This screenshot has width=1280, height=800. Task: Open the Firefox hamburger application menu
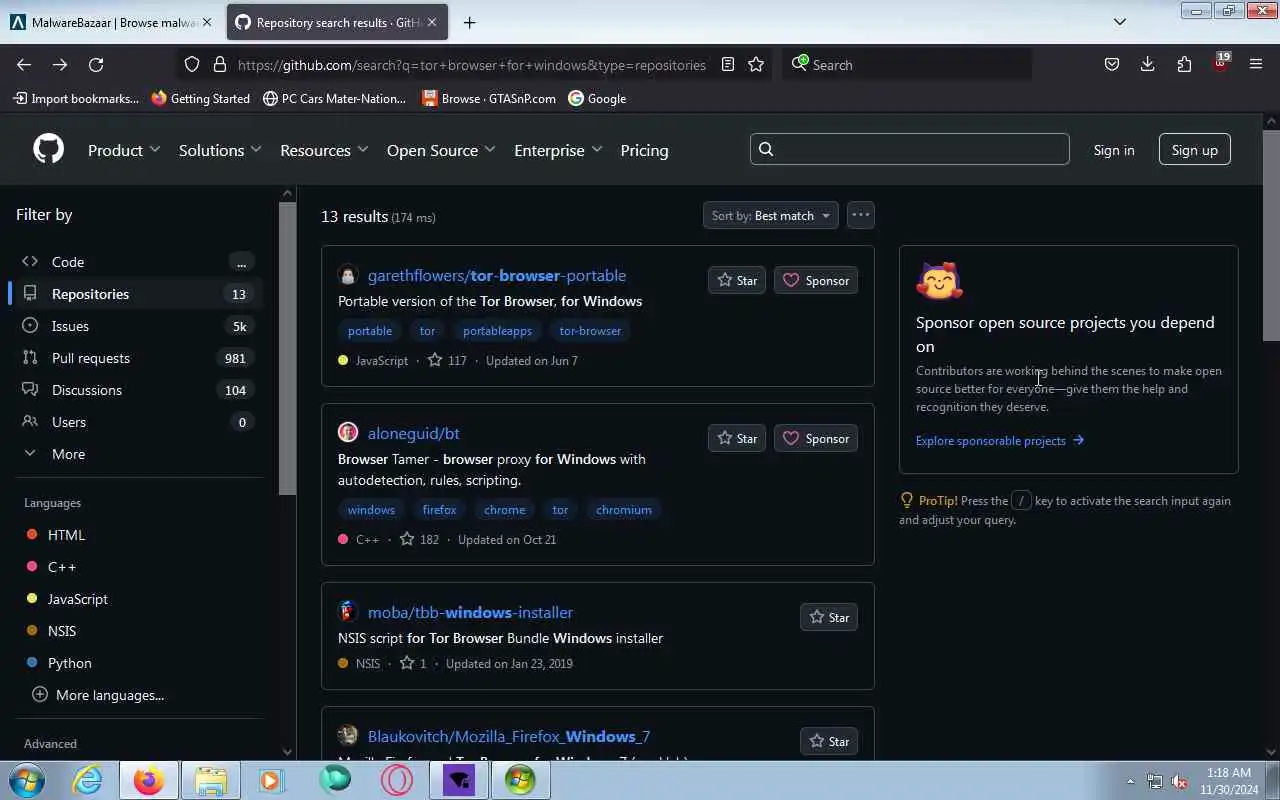pyautogui.click(x=1256, y=64)
